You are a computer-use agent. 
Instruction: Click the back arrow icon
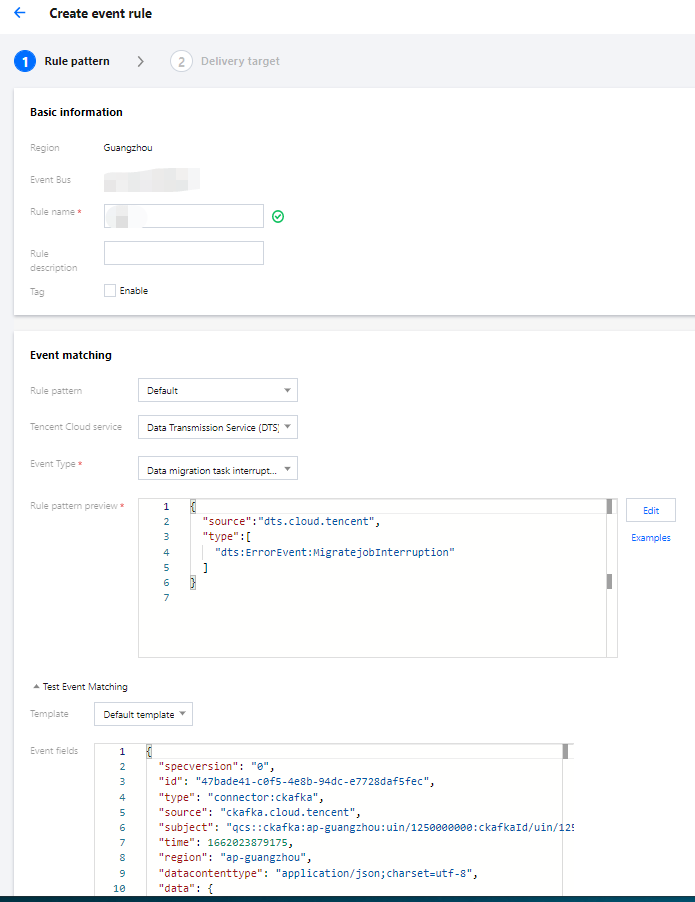(x=20, y=14)
